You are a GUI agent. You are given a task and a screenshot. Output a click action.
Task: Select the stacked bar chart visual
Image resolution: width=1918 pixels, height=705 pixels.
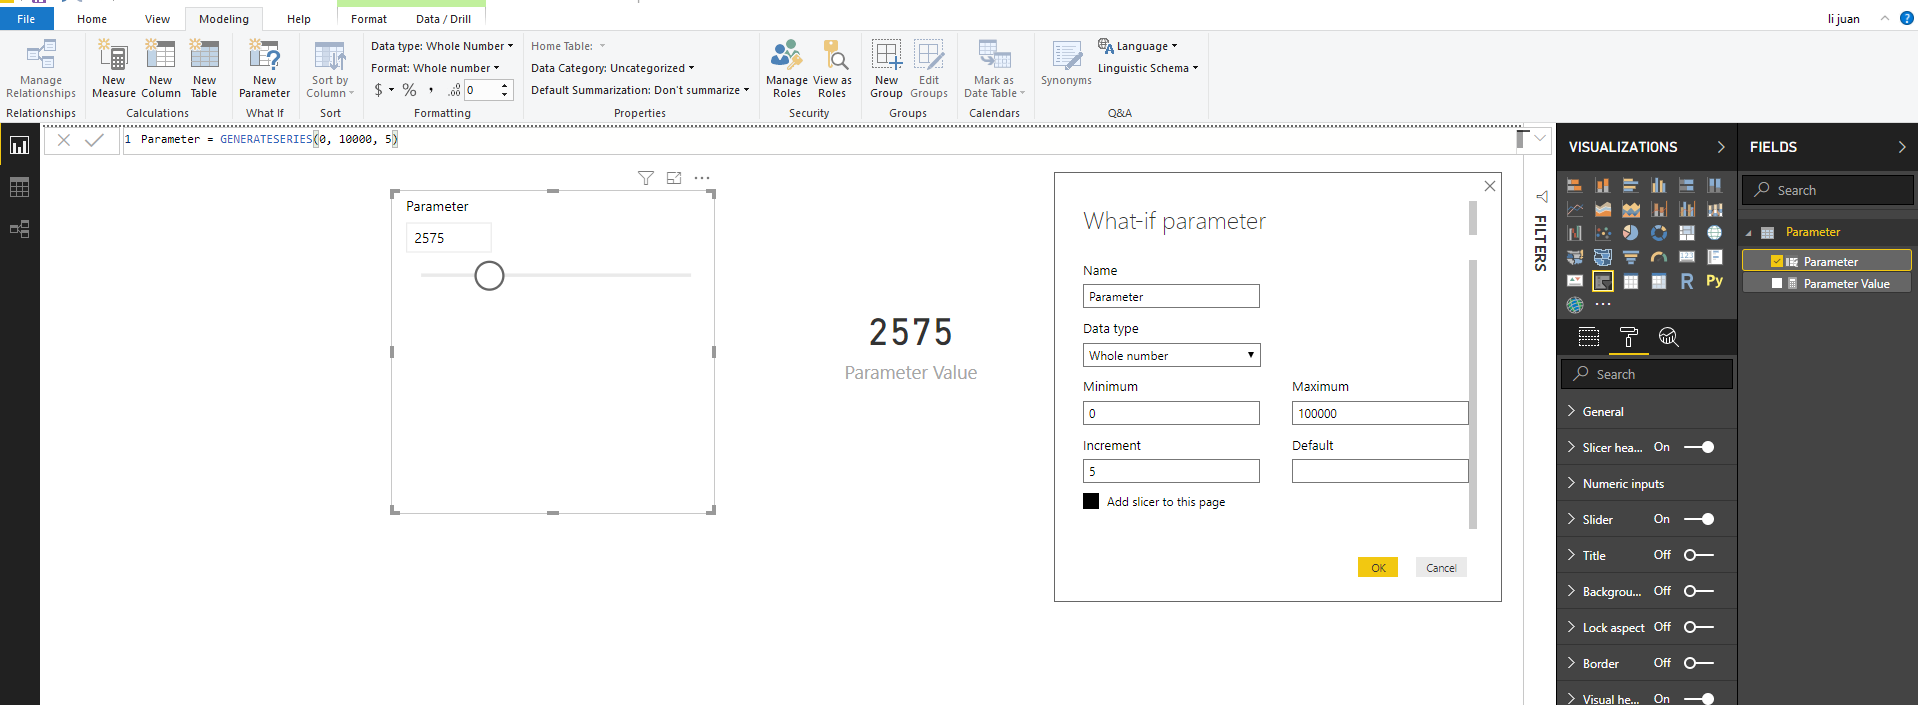point(1574,185)
